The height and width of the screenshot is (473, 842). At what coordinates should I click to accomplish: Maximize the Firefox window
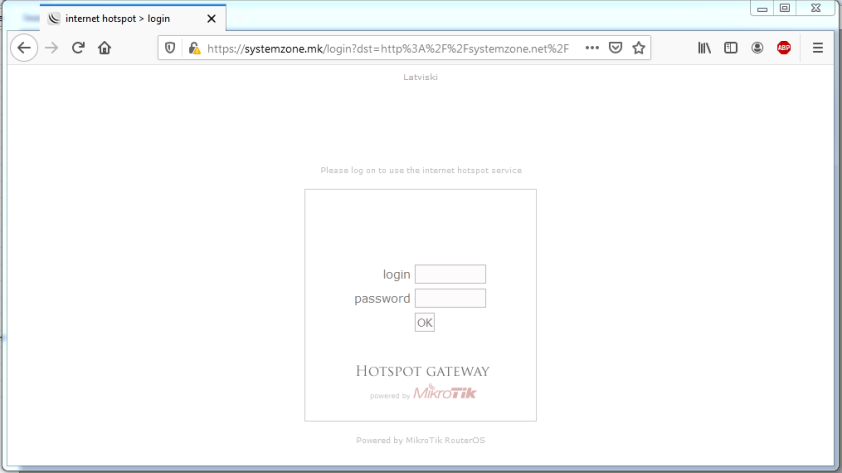coord(785,8)
